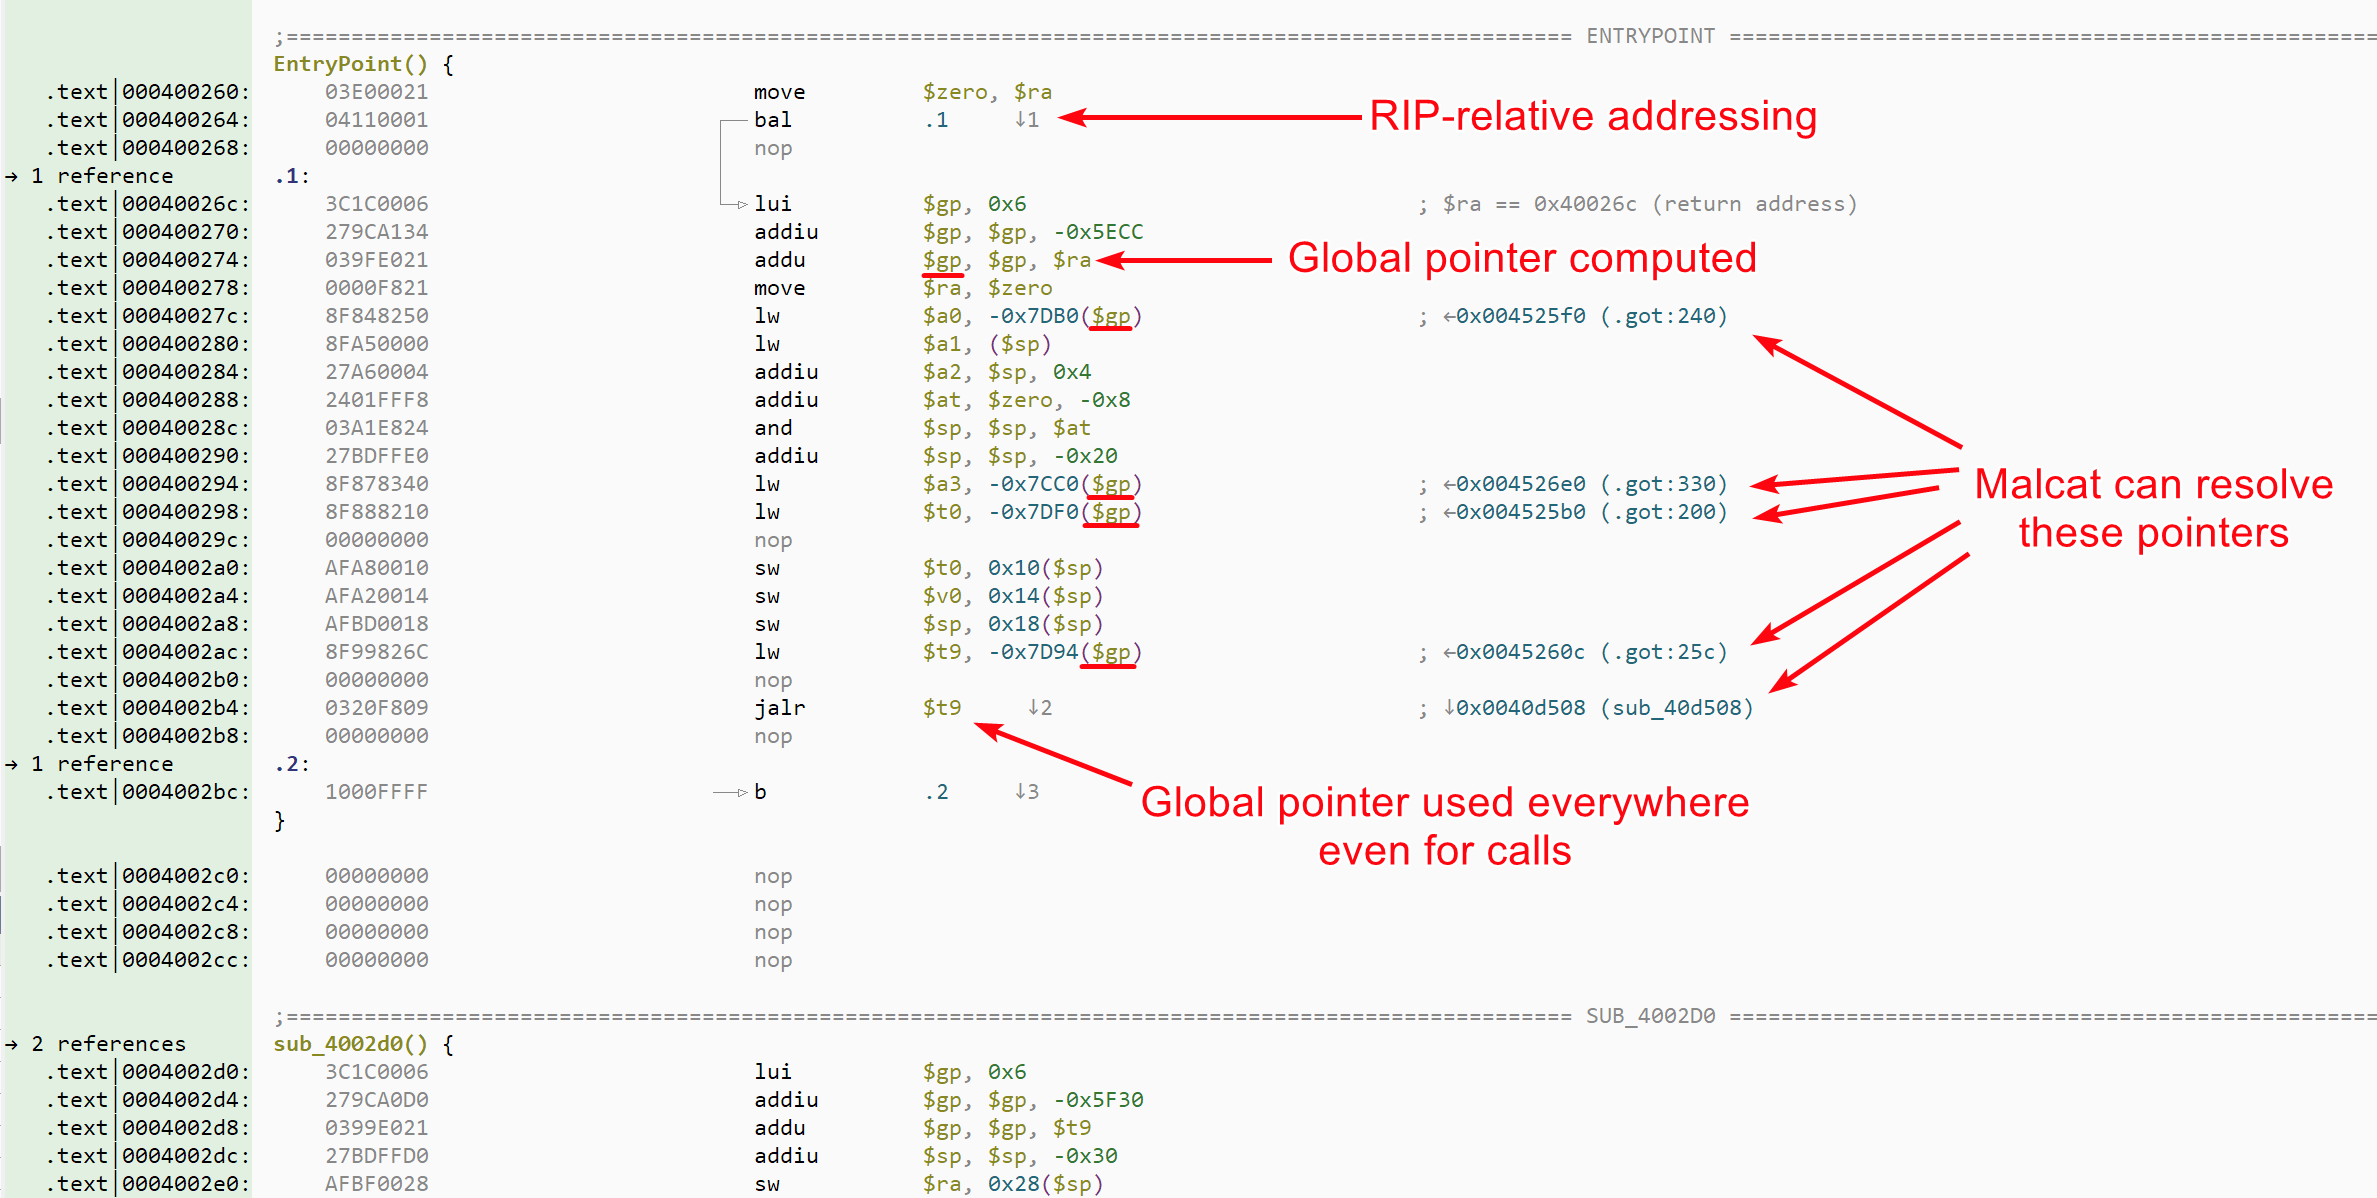Select address 000400264
This screenshot has width=2377, height=1198.
pyautogui.click(x=185, y=120)
